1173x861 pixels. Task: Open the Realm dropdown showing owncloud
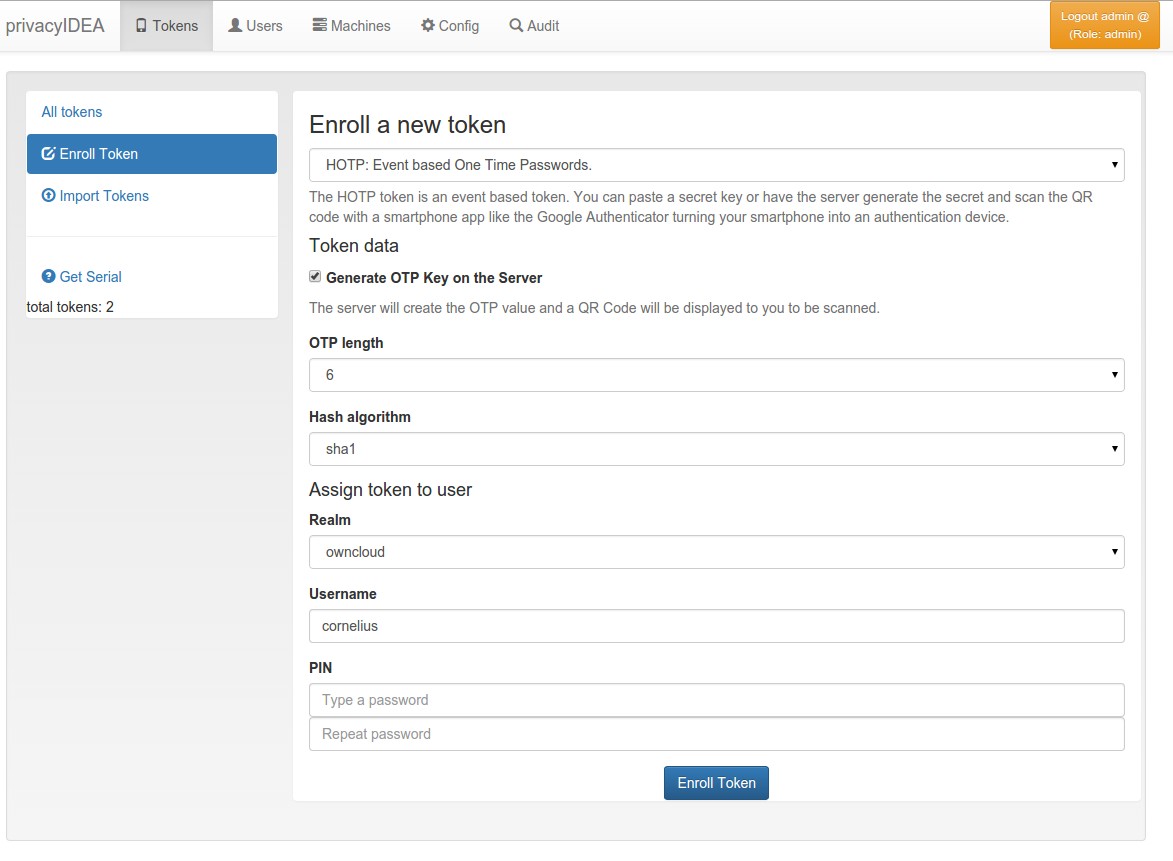tap(717, 552)
